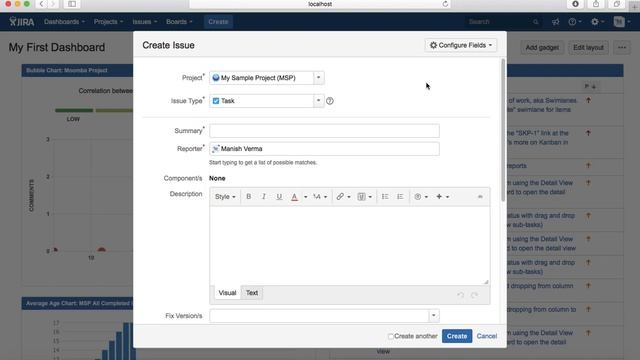Open the Configure Fields dropdown
Viewport: 640px width, 360px height.
(x=461, y=45)
